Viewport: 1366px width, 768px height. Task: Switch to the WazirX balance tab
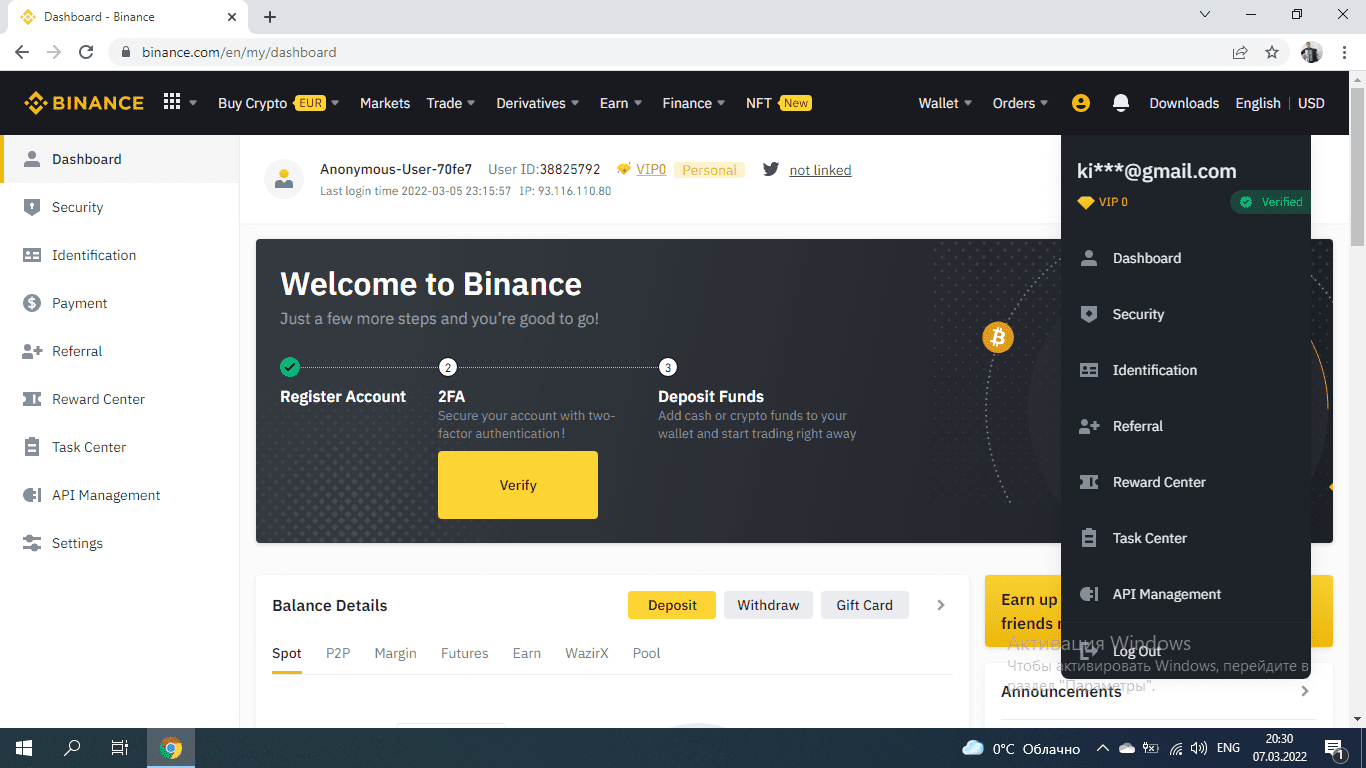[587, 653]
